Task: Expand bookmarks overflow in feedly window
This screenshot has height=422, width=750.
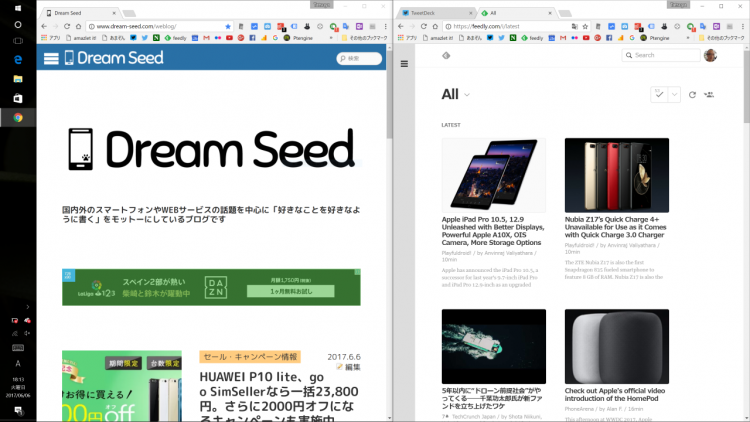Action: coord(688,38)
